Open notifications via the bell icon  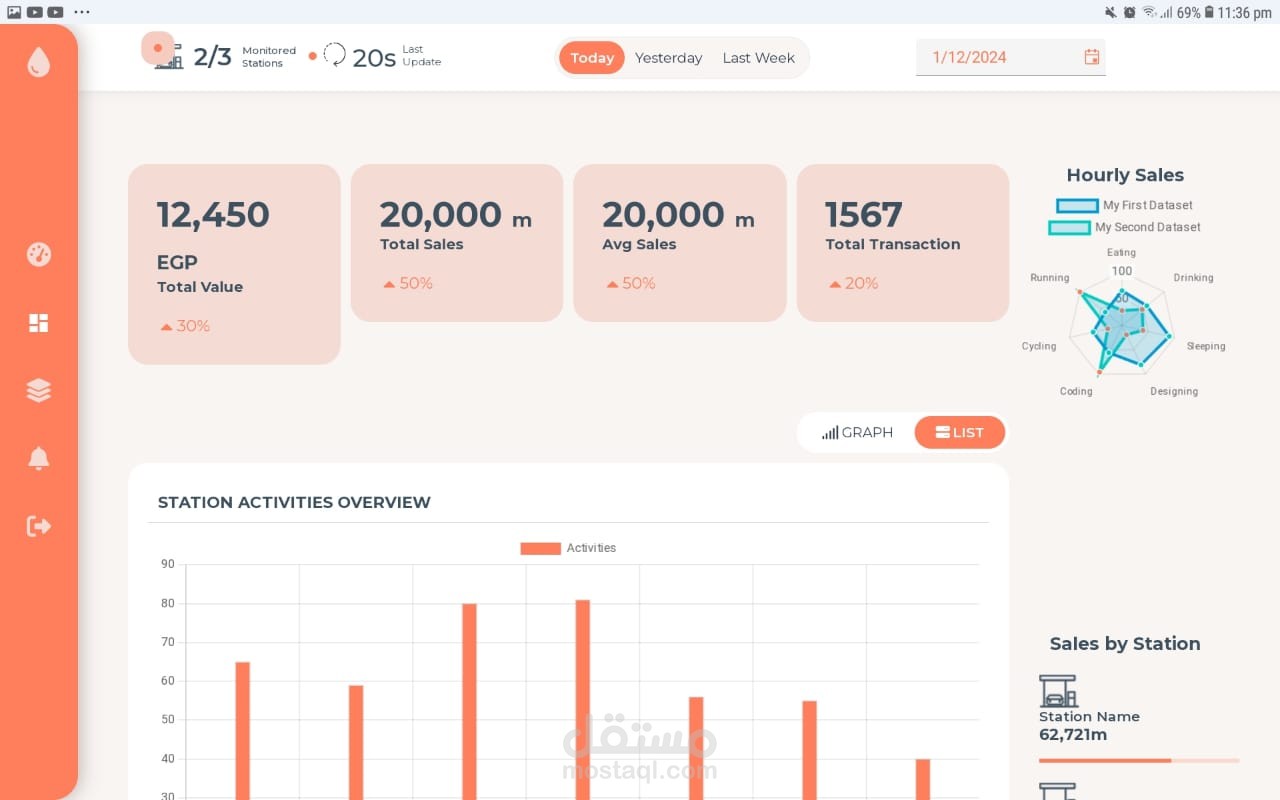click(x=38, y=458)
